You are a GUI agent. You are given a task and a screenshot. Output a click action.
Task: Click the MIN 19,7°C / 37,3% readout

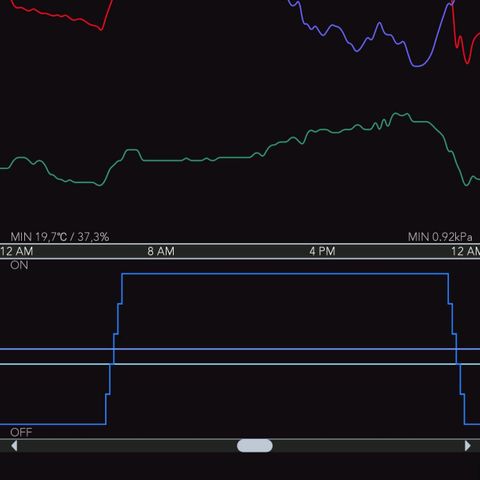point(60,237)
